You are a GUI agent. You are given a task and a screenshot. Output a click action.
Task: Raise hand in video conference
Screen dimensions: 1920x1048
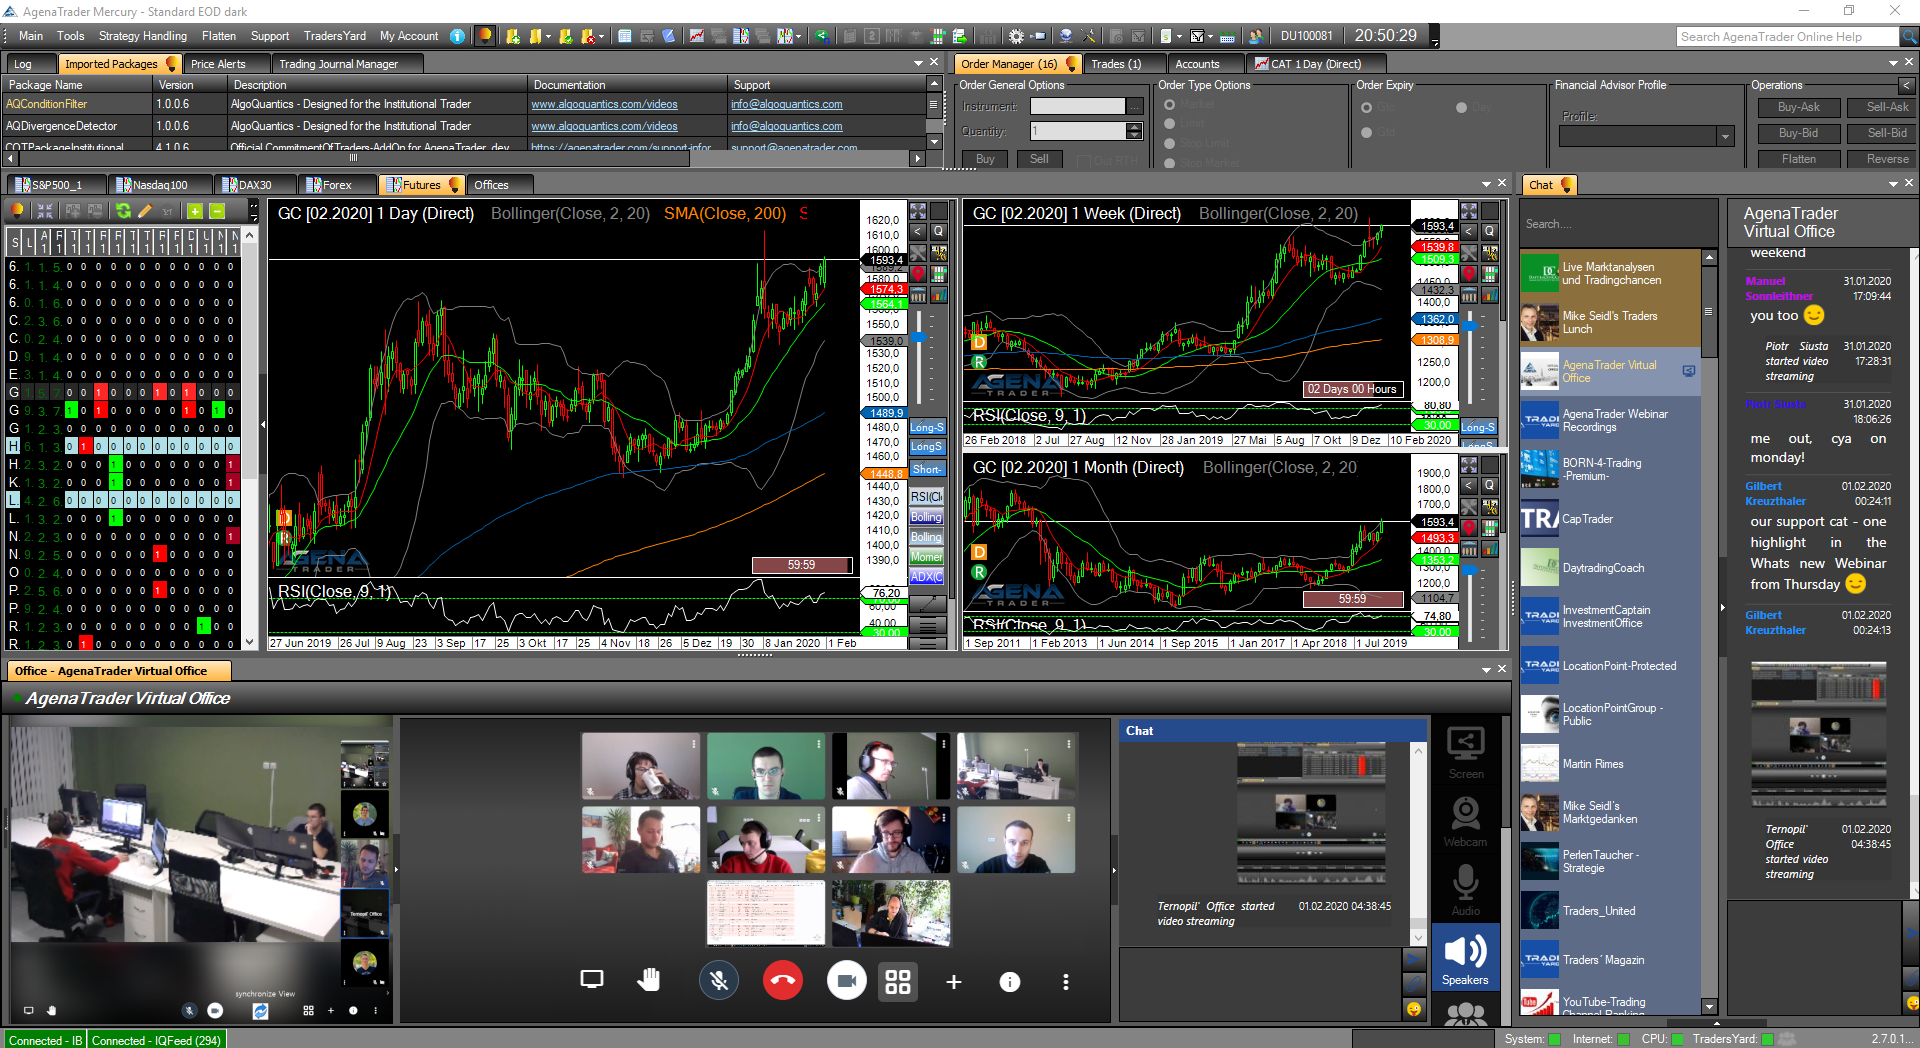point(648,980)
